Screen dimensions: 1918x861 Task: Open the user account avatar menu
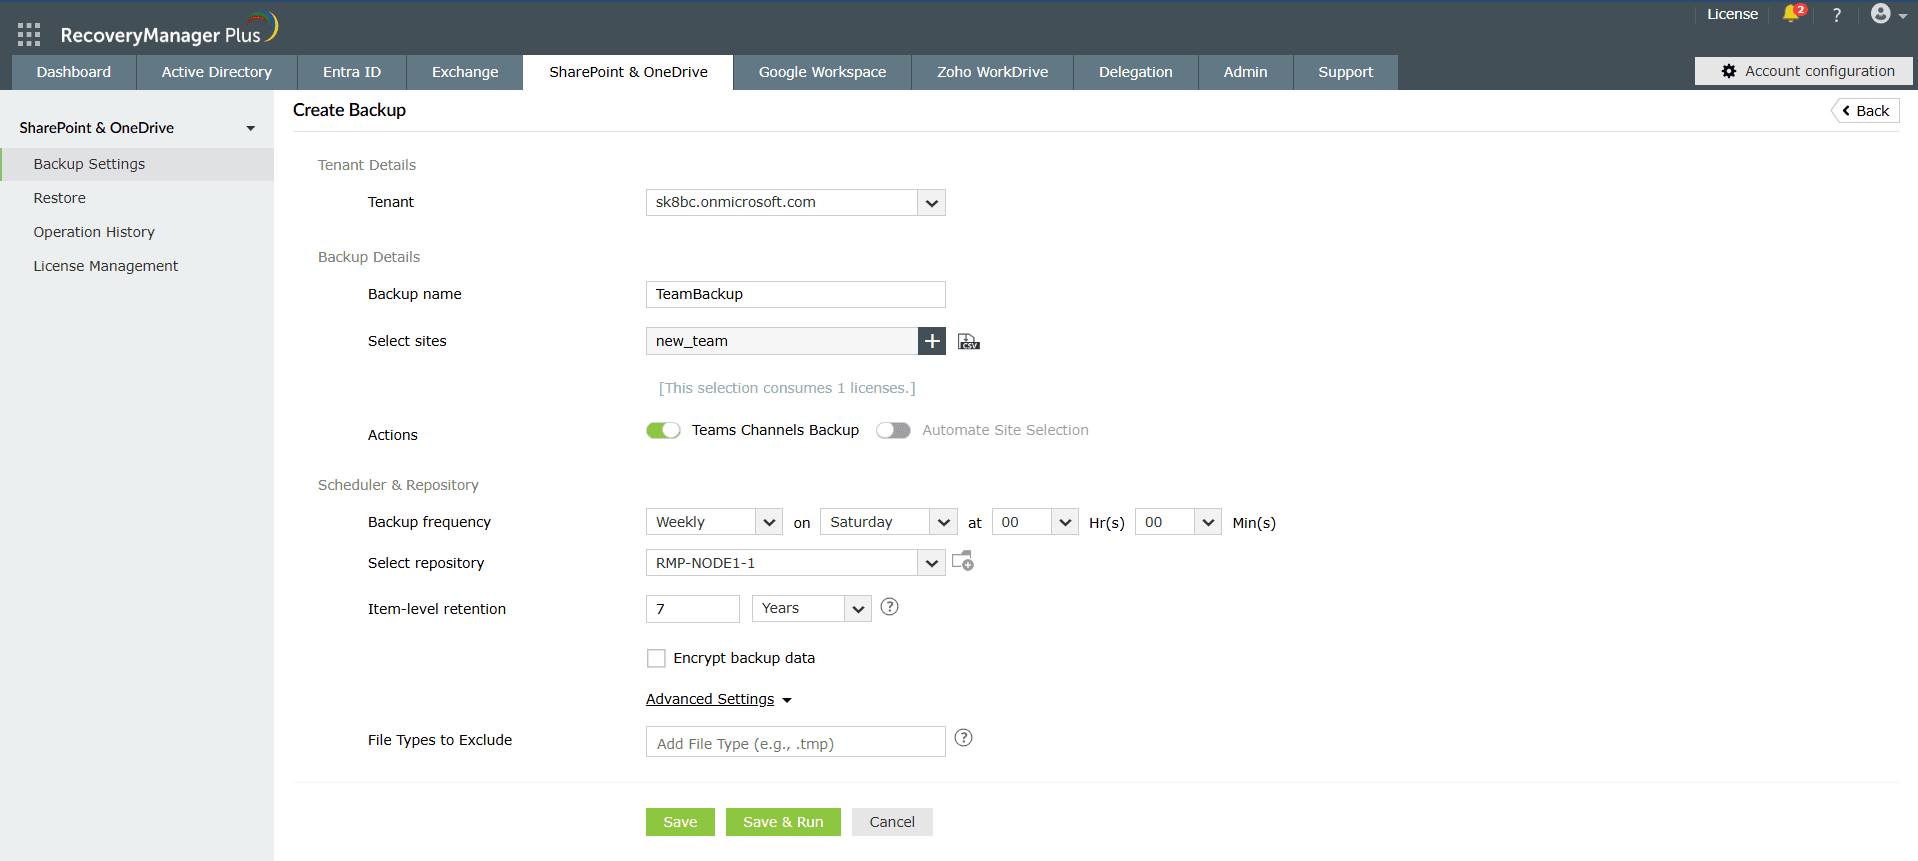tap(1888, 14)
